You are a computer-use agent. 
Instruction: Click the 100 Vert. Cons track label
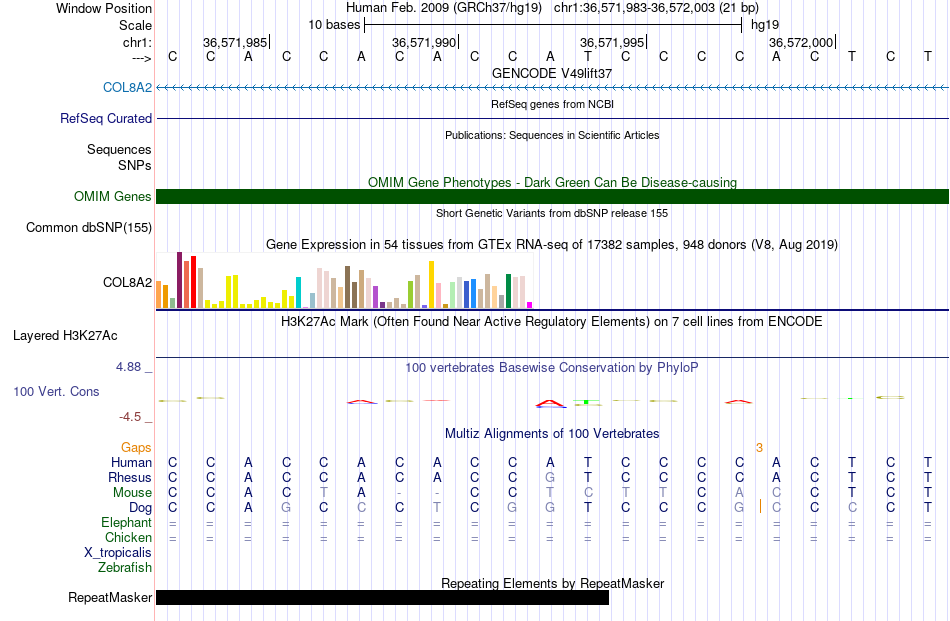coord(56,391)
